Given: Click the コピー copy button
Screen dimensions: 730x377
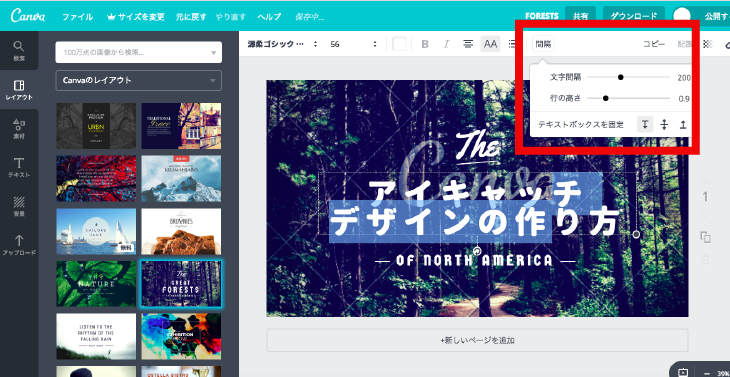Looking at the screenshot, I should (654, 44).
